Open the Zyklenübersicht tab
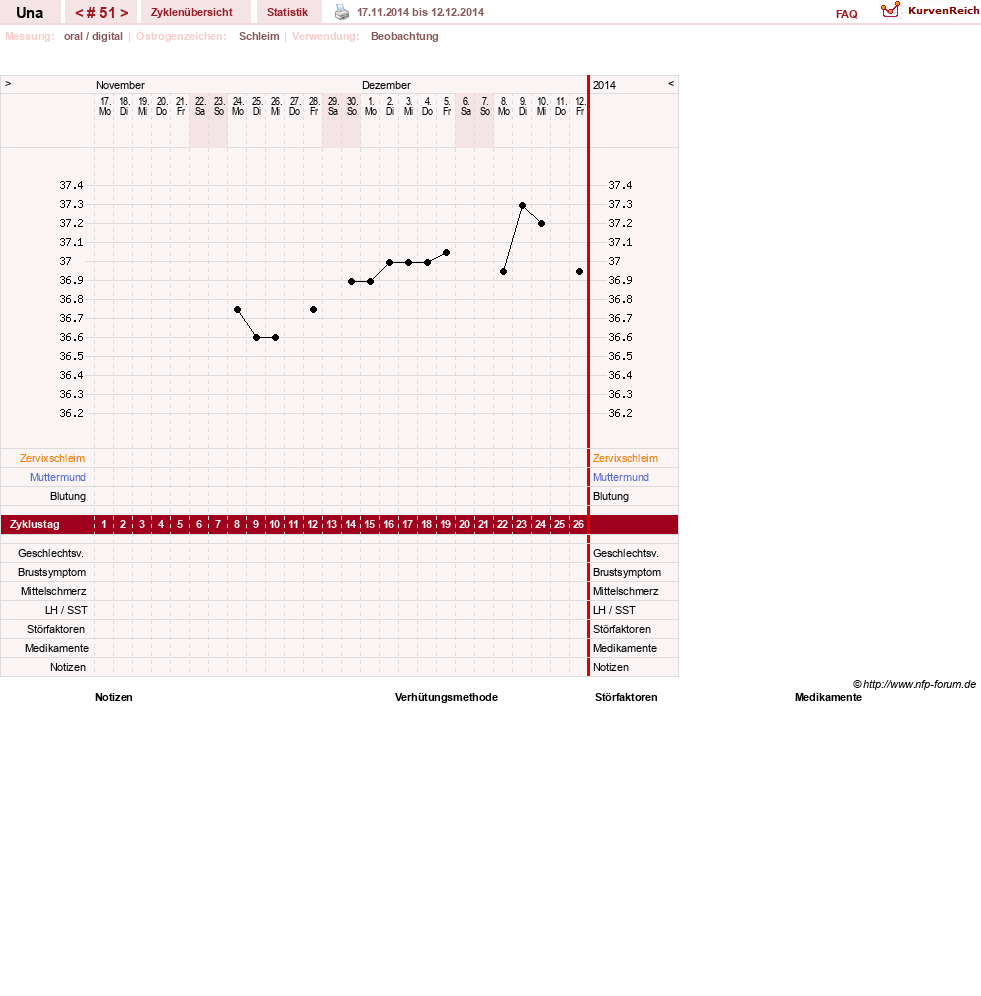Viewport: 981px width, 996px height. click(192, 12)
